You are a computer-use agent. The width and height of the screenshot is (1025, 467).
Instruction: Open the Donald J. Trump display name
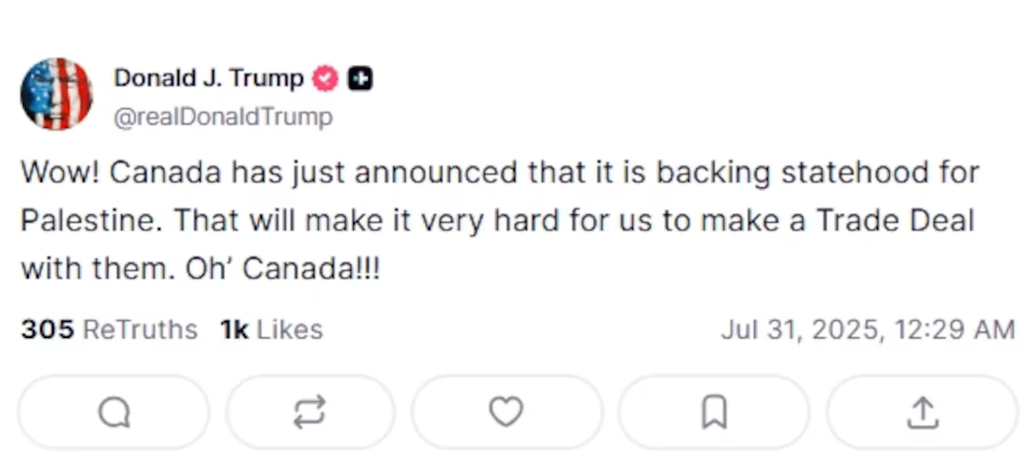point(208,78)
